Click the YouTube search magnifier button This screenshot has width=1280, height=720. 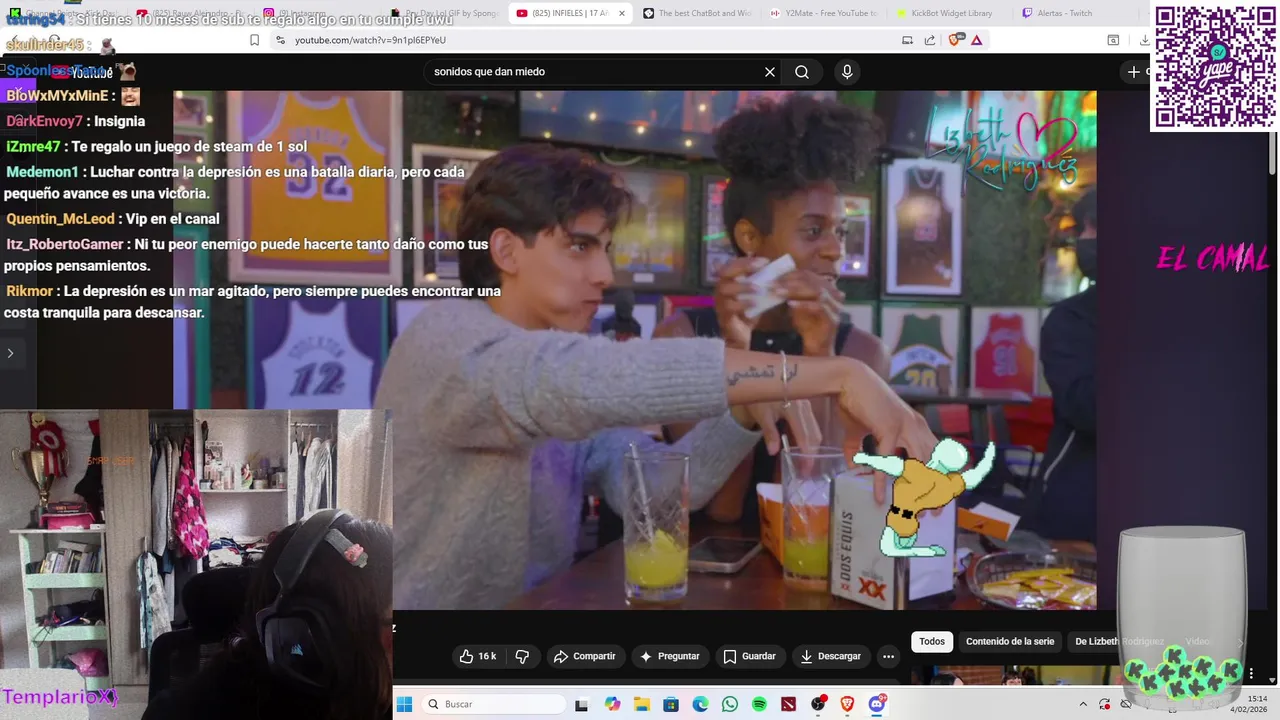(x=802, y=72)
